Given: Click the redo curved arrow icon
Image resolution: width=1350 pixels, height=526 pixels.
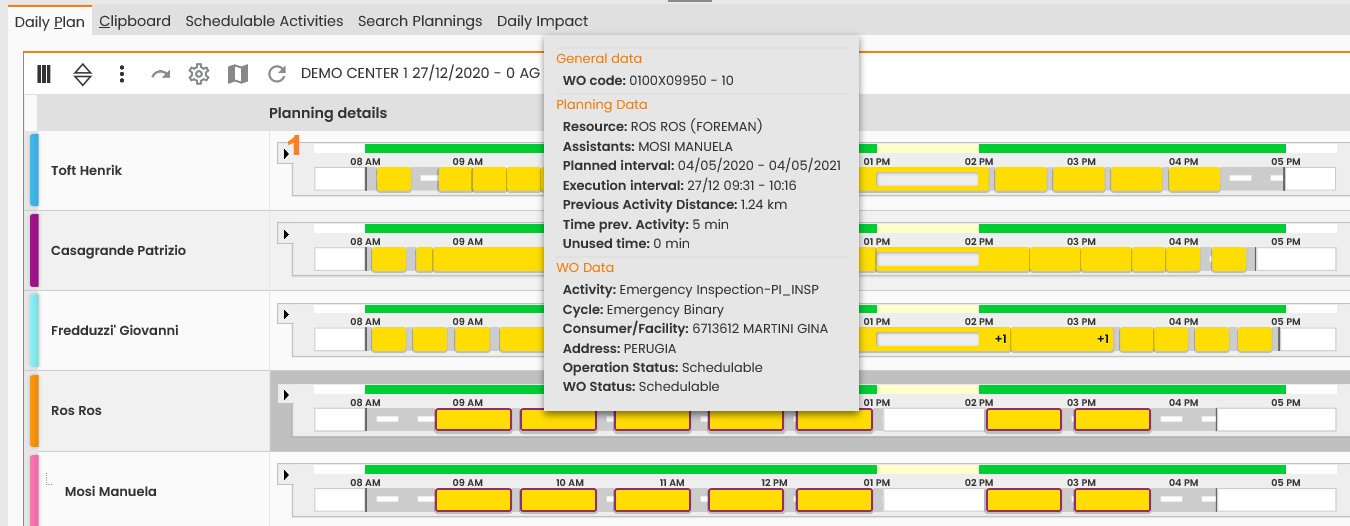Looking at the screenshot, I should point(160,74).
